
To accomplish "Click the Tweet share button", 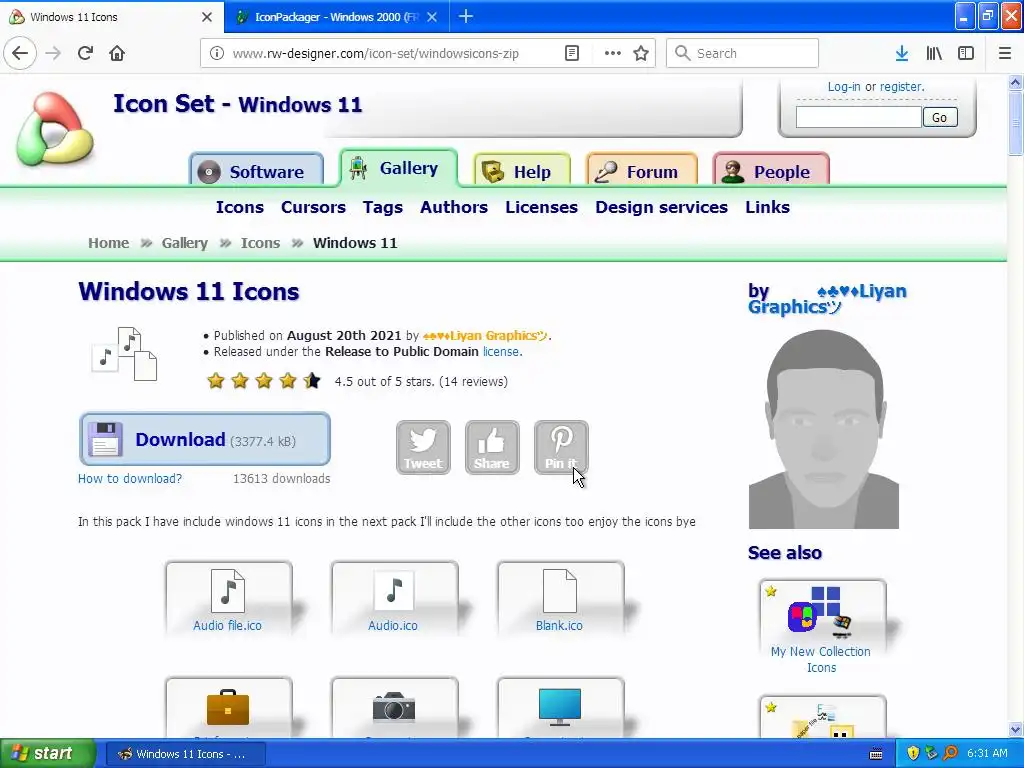I will click(x=423, y=447).
